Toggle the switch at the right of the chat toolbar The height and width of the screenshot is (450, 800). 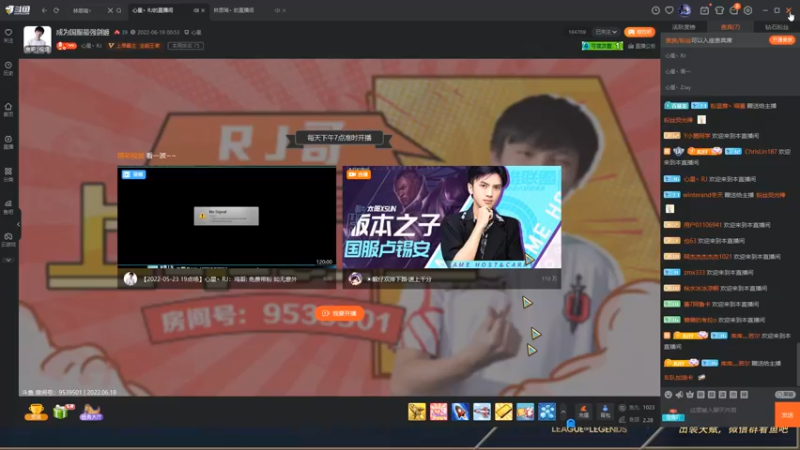pos(785,394)
